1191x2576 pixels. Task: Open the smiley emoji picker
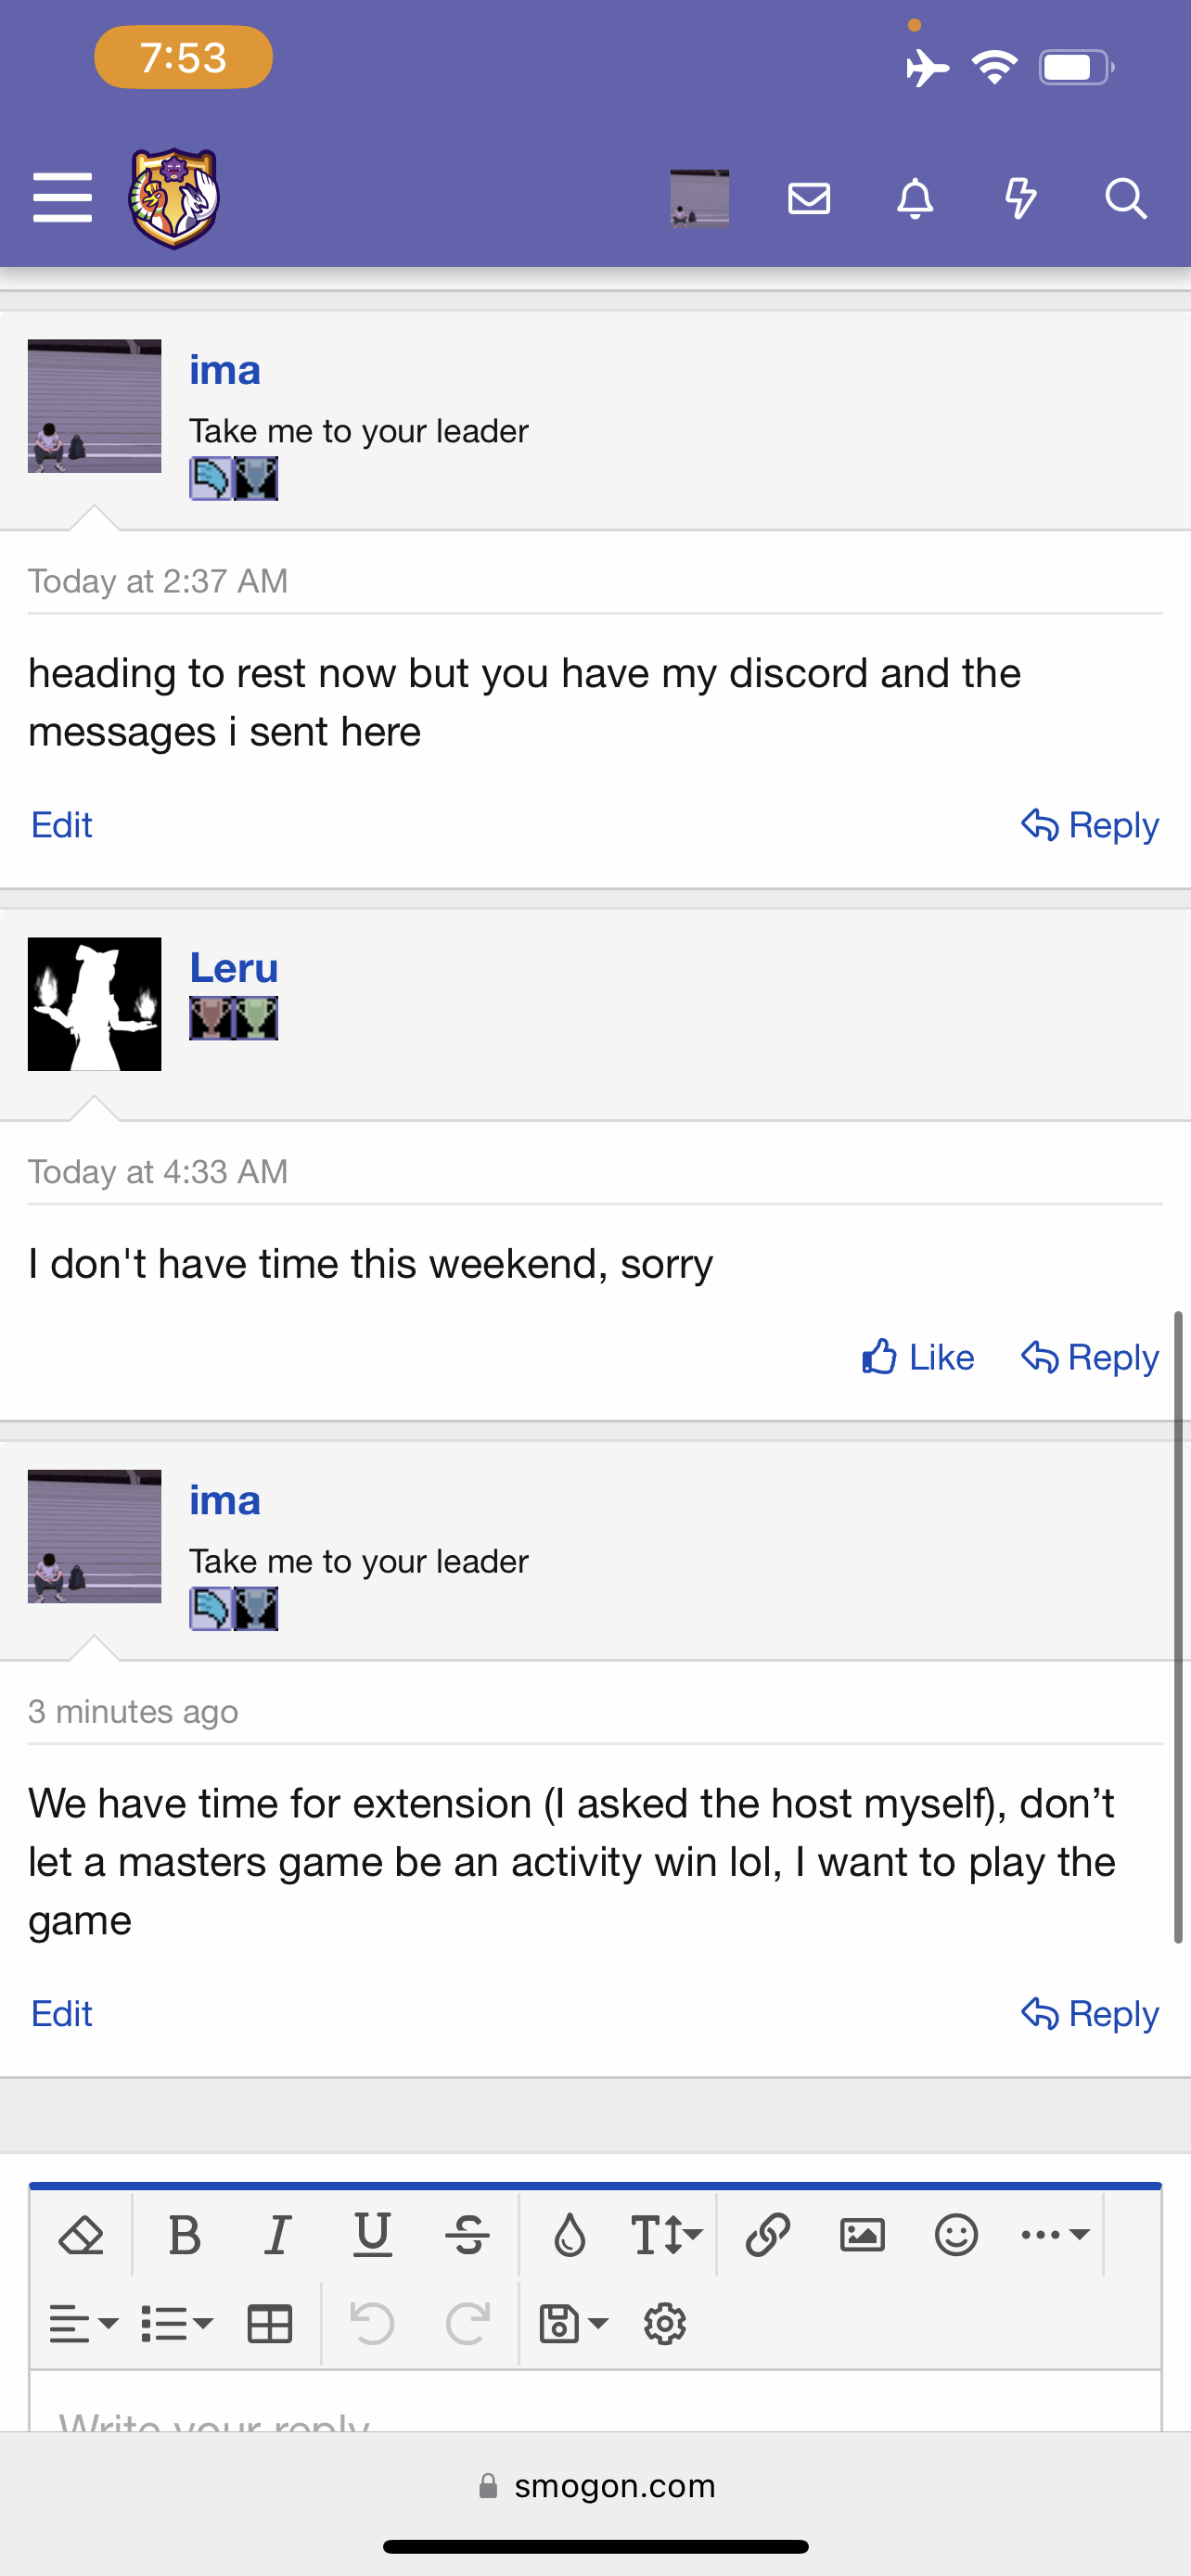click(956, 2235)
